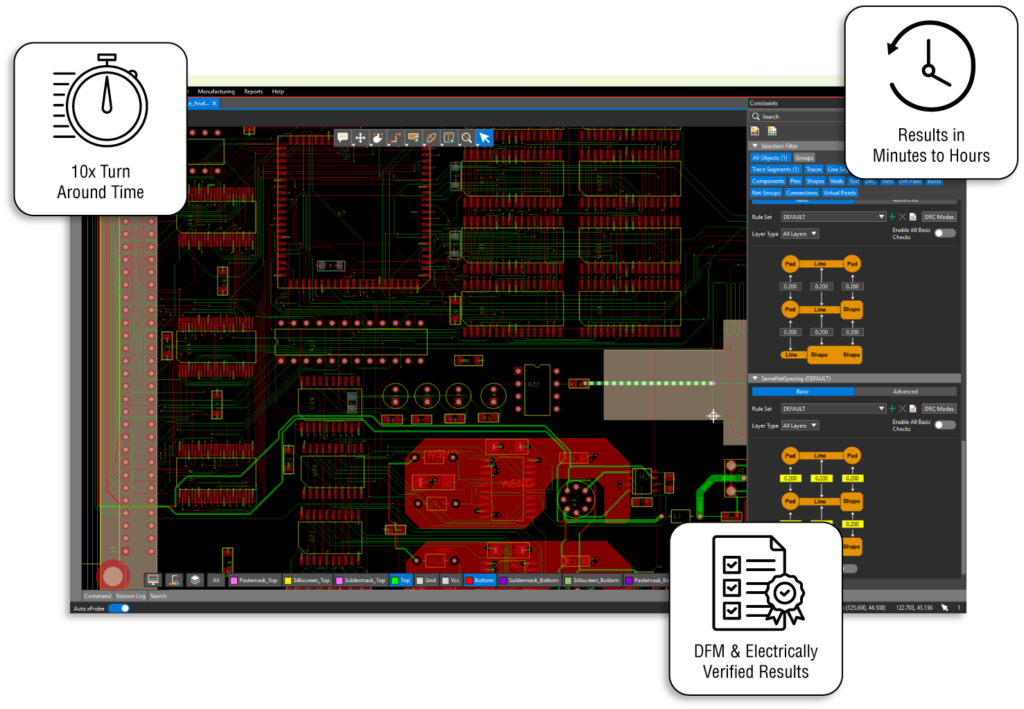
Task: Click the magnifier zoom tool
Action: (x=466, y=138)
